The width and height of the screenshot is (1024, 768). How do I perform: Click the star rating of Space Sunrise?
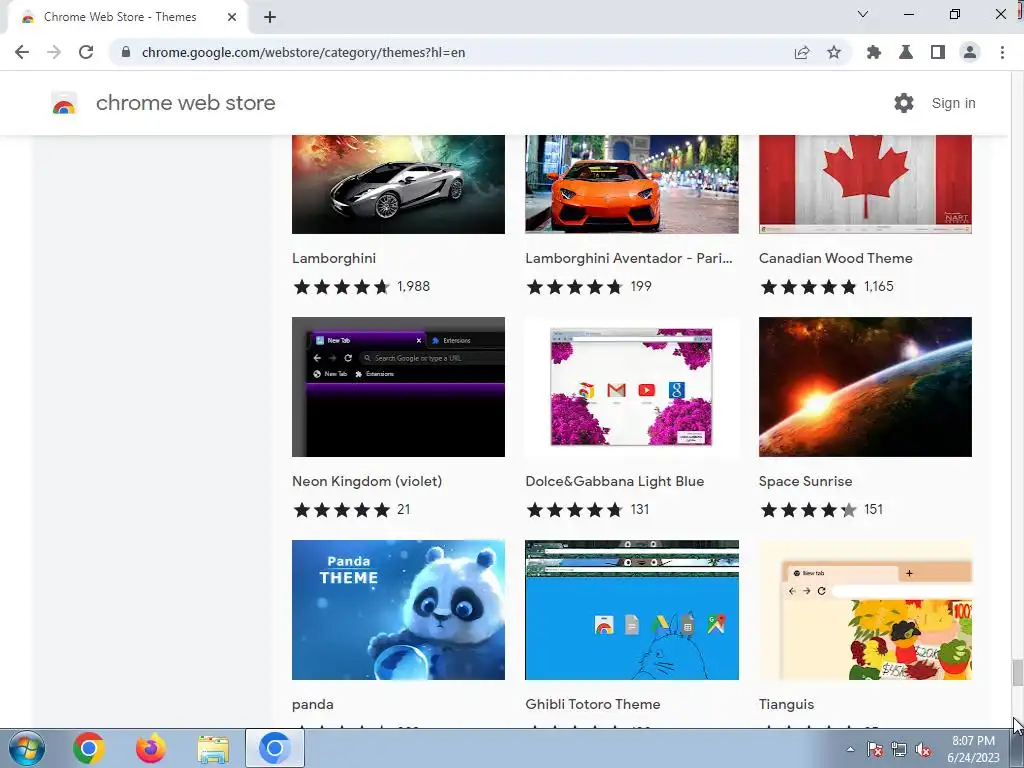coord(808,510)
